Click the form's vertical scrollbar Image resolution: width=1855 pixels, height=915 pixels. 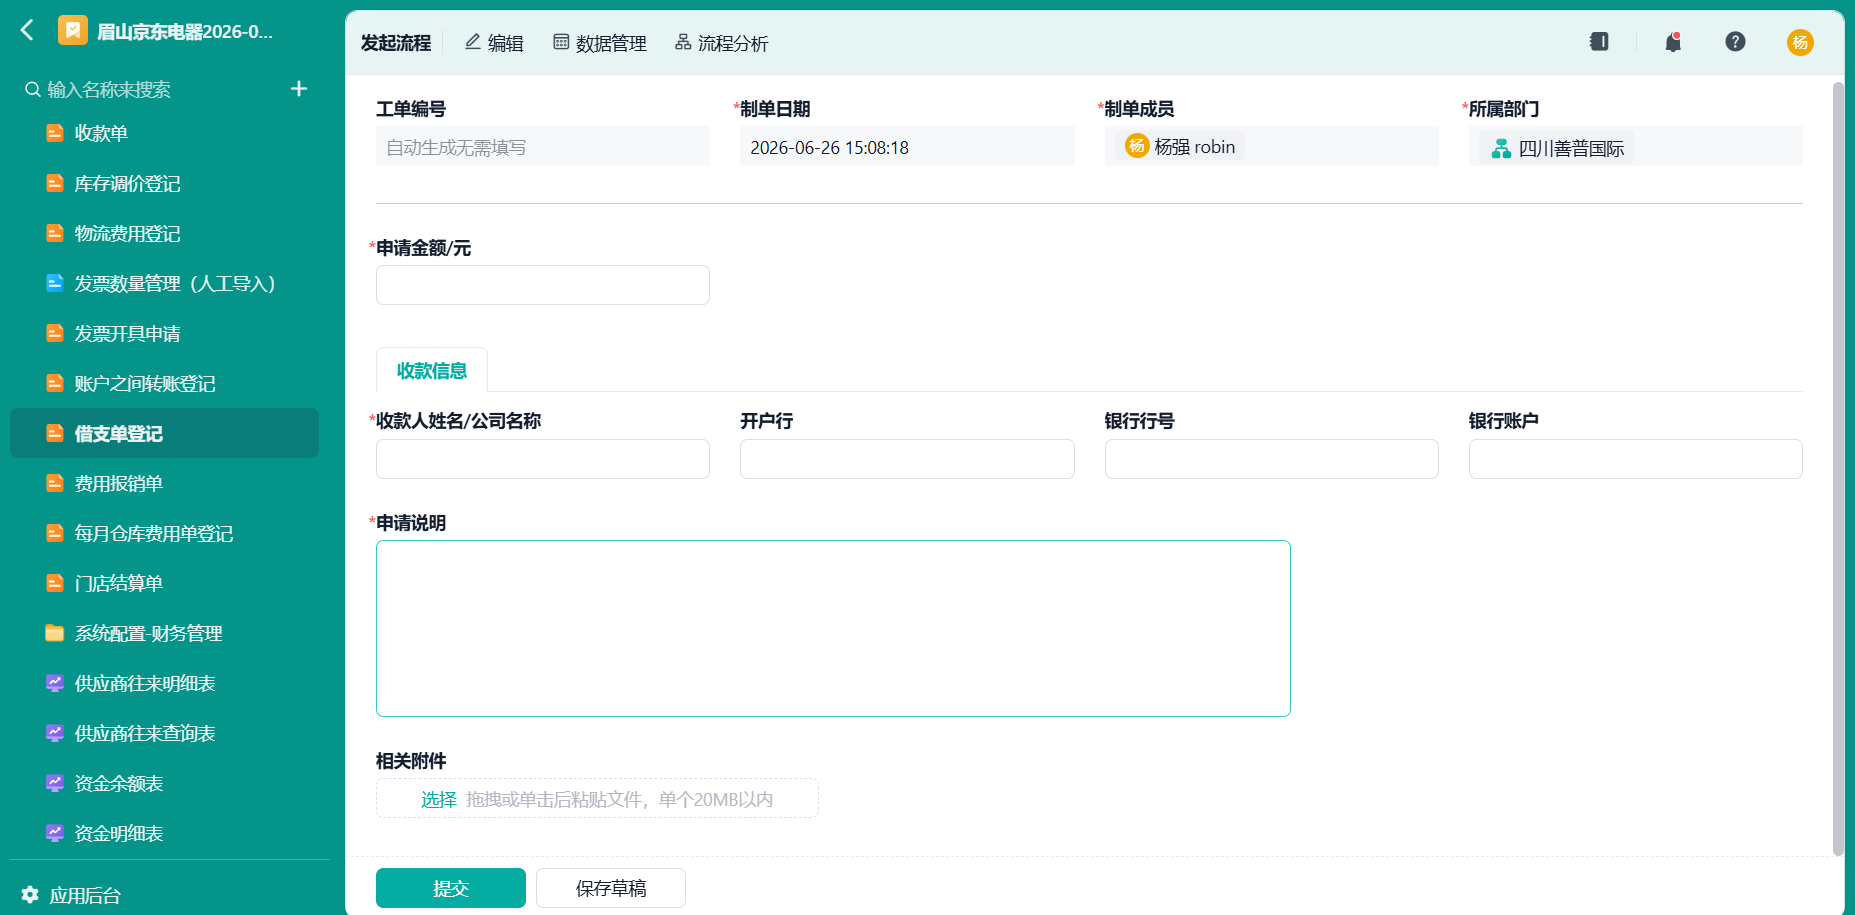pos(1838,468)
